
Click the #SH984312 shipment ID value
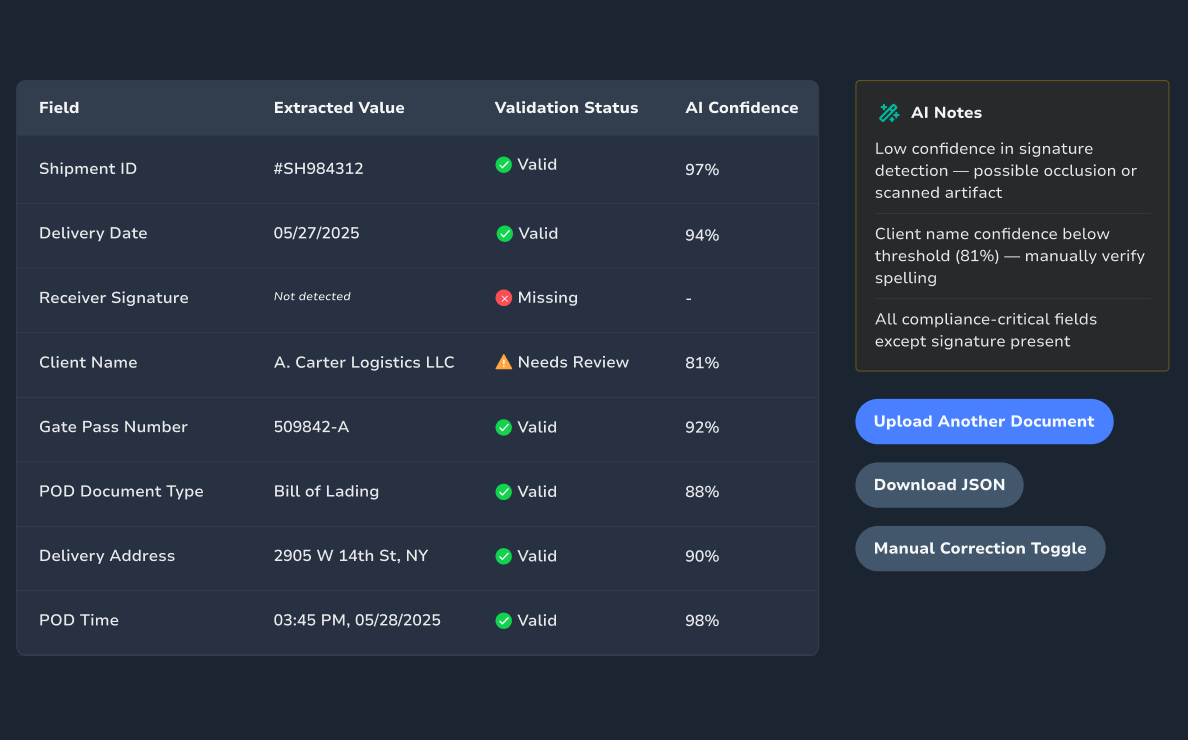point(318,169)
